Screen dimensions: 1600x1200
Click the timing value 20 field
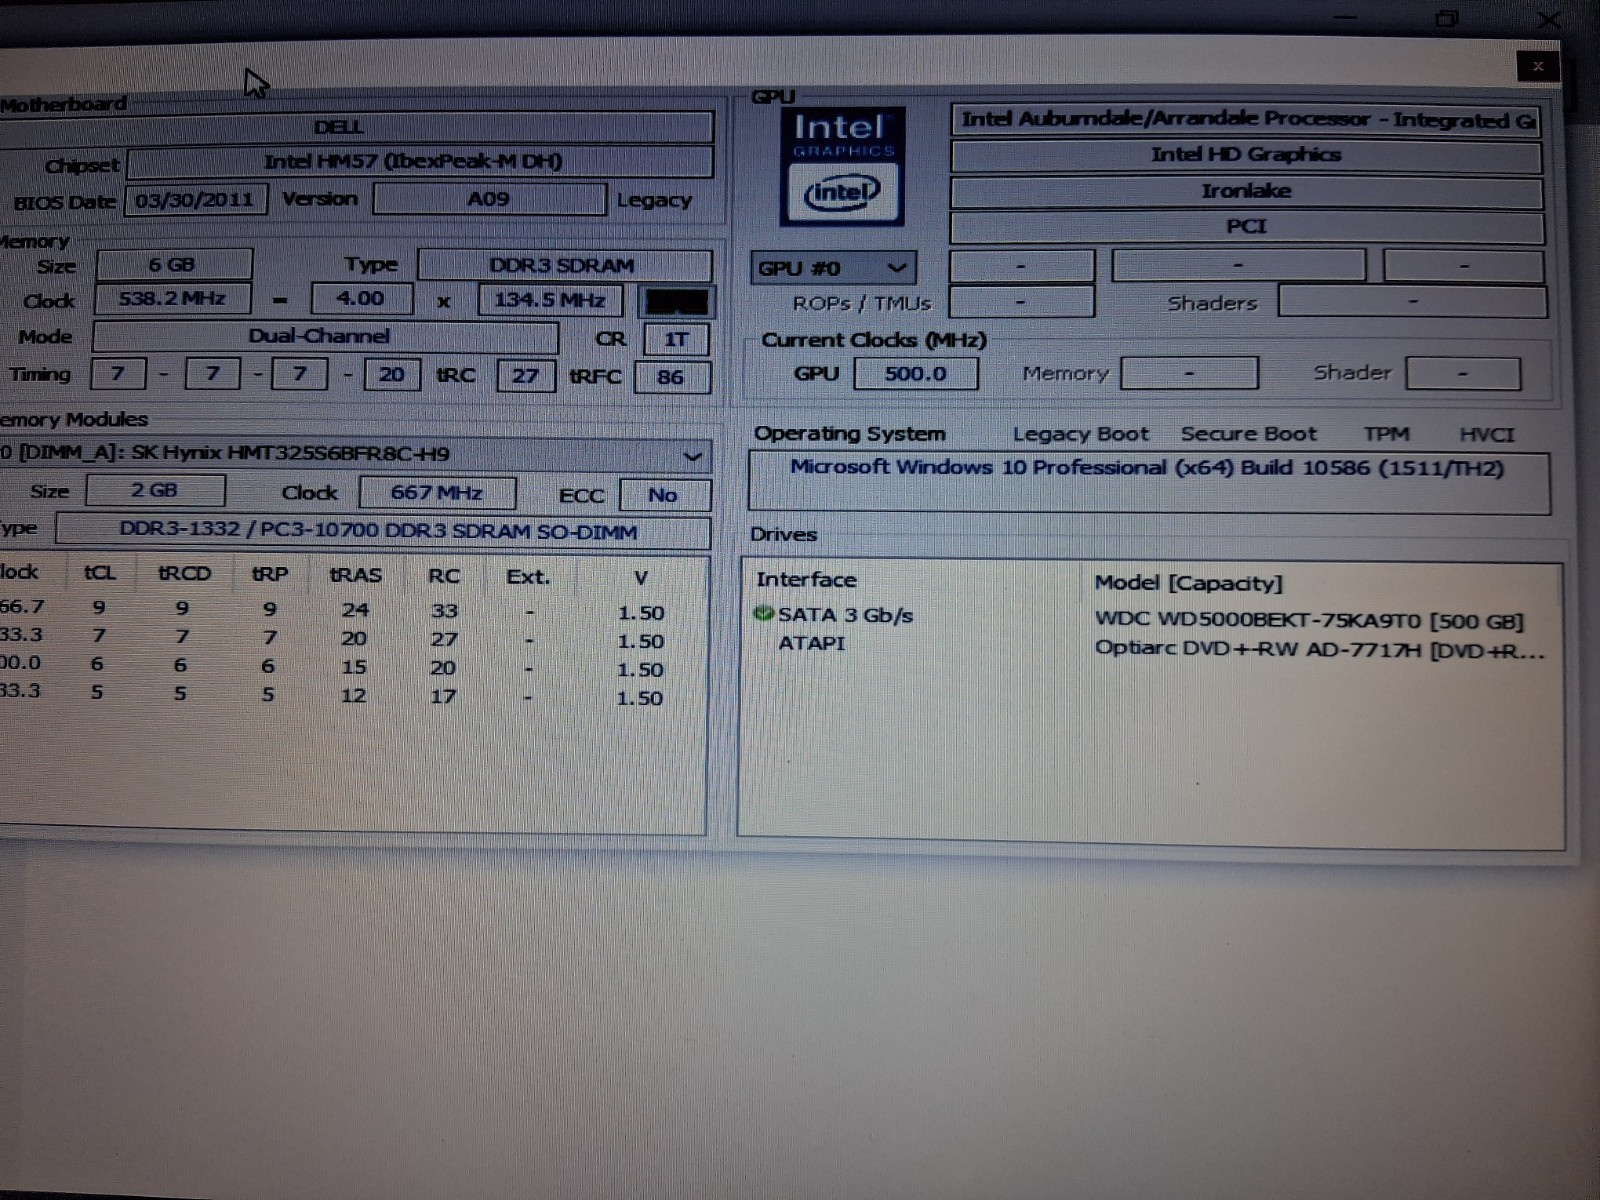(392, 375)
